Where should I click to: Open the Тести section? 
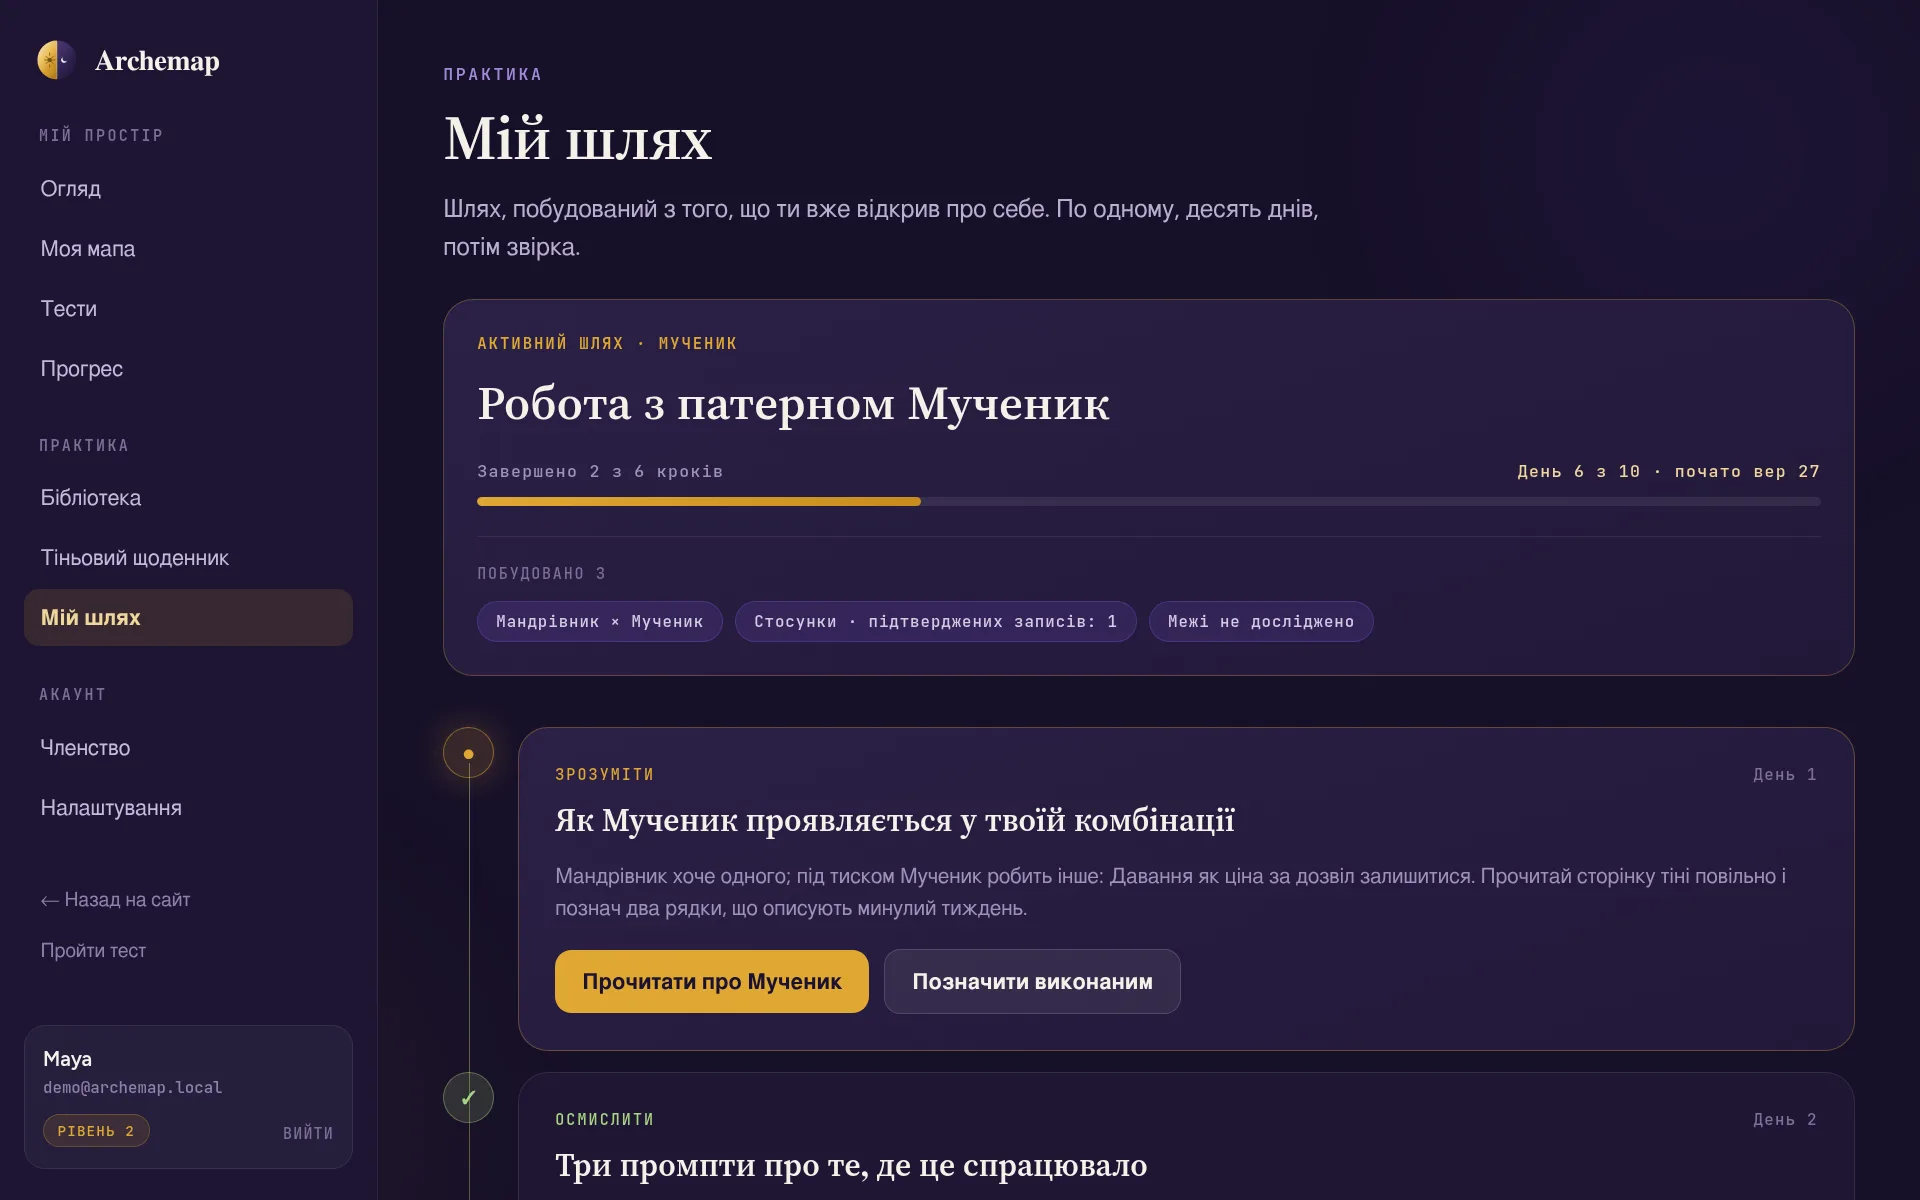click(188, 309)
